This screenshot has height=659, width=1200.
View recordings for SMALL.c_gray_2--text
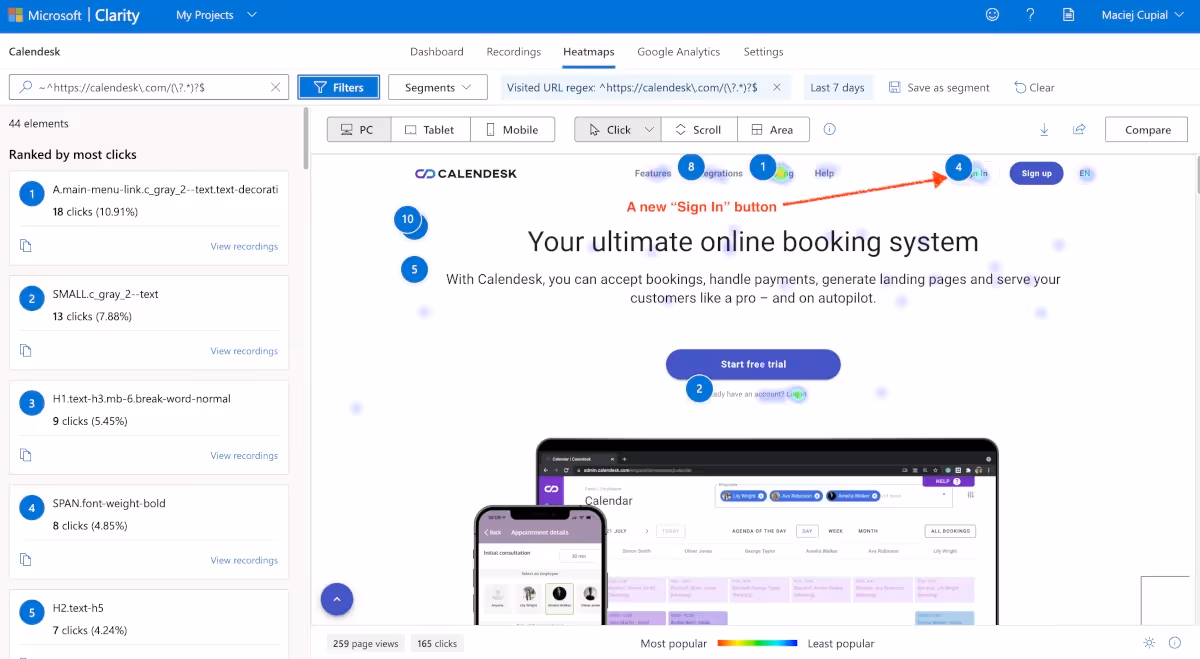[244, 351]
